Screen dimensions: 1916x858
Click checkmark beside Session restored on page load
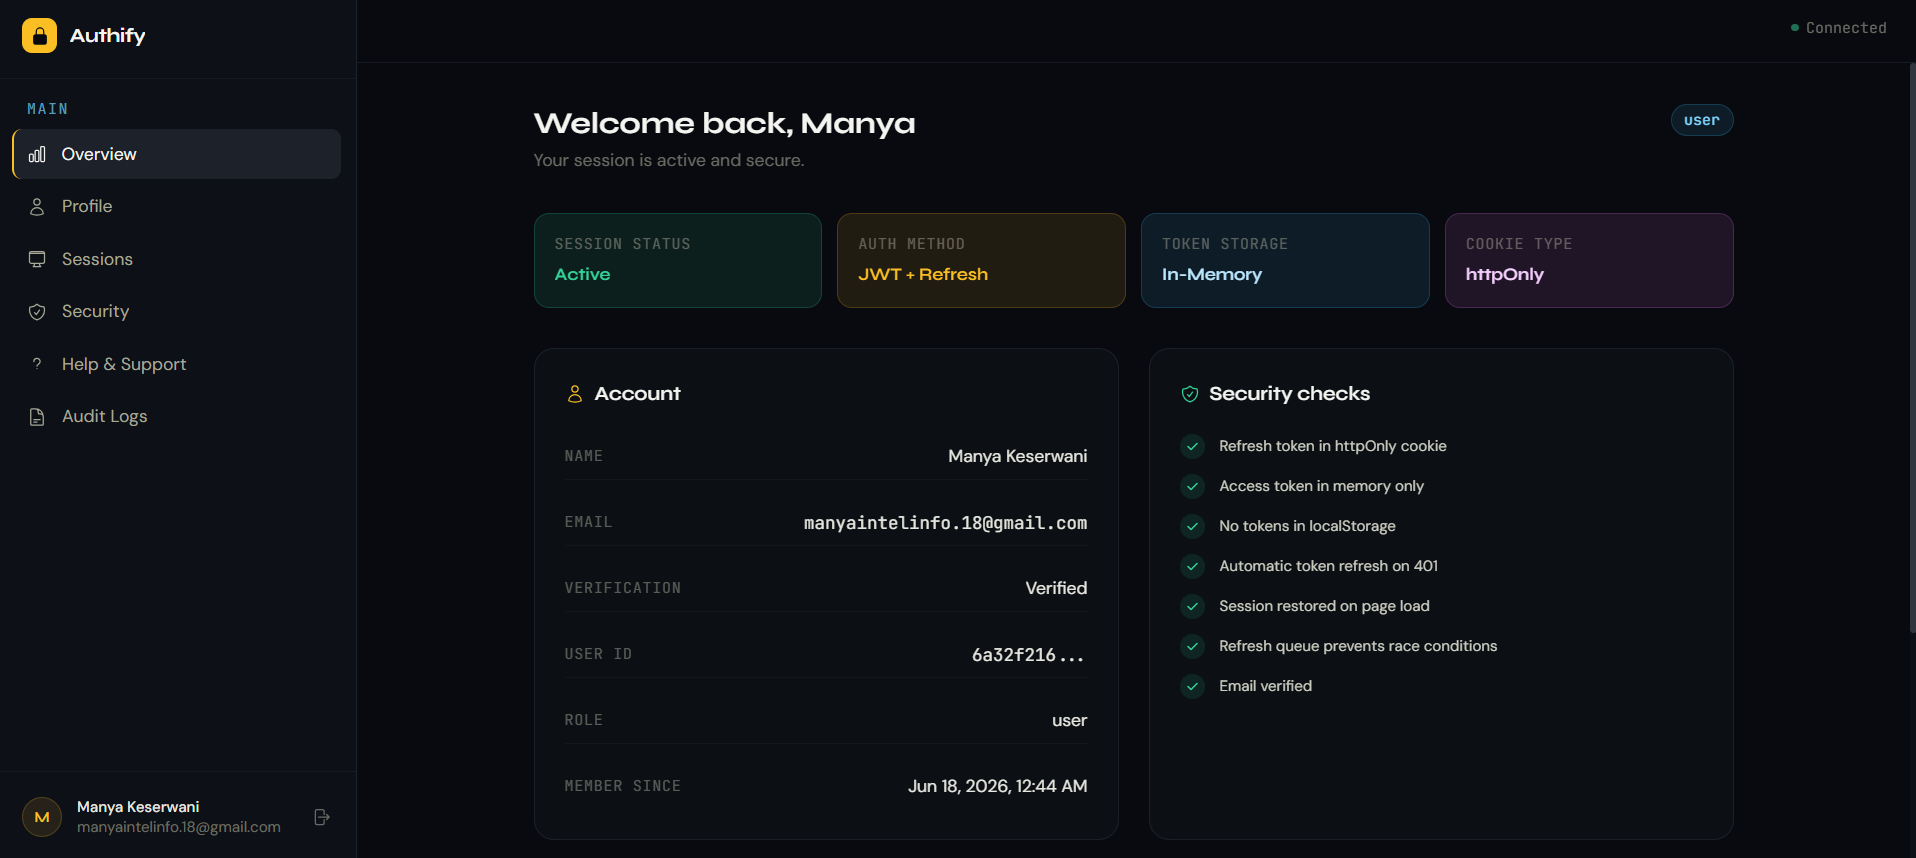(1192, 606)
